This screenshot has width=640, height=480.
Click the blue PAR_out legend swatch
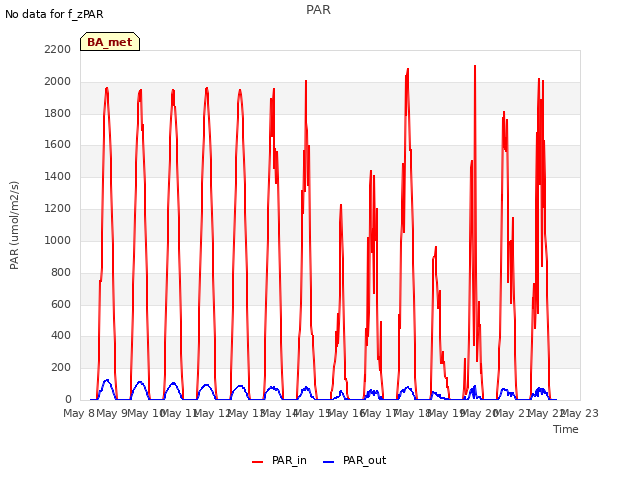pyautogui.click(x=329, y=462)
